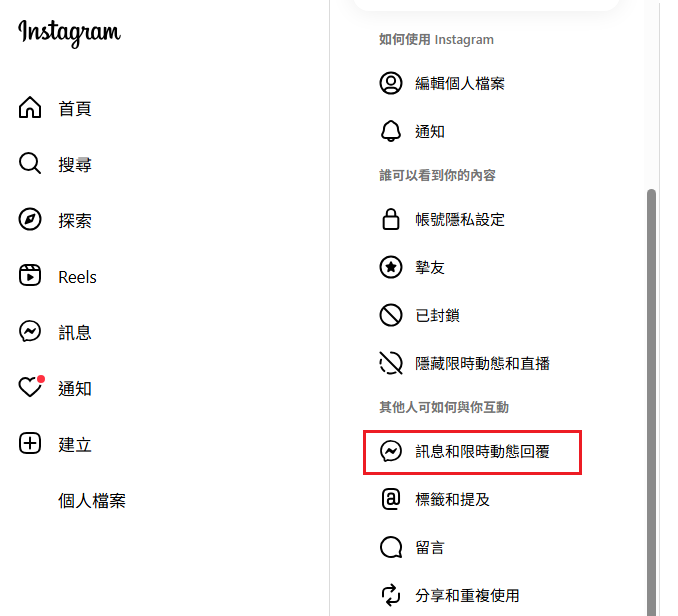Select 隱藏限時動態和直播 option
The height and width of the screenshot is (616, 678).
pos(482,363)
